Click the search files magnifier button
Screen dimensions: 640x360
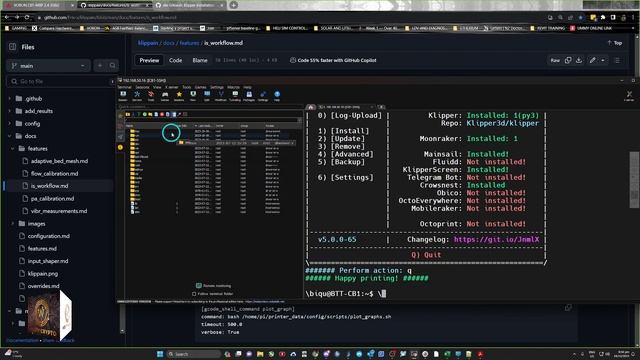tap(112, 65)
